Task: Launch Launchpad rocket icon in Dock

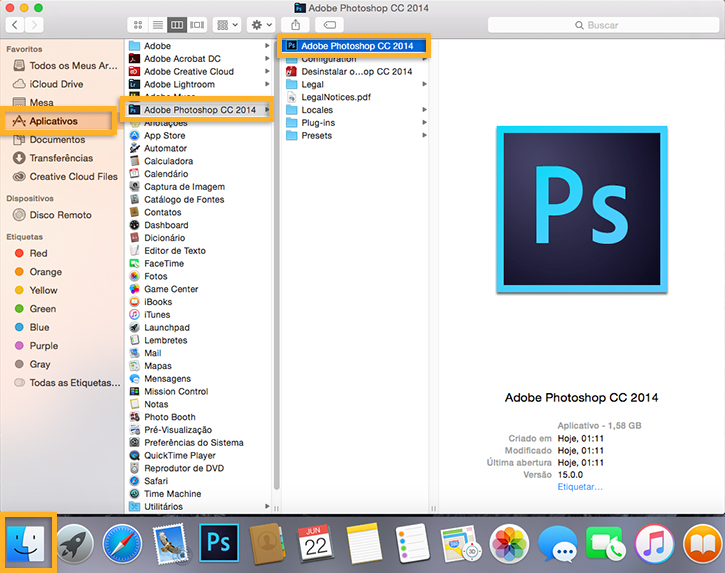Action: (75, 544)
